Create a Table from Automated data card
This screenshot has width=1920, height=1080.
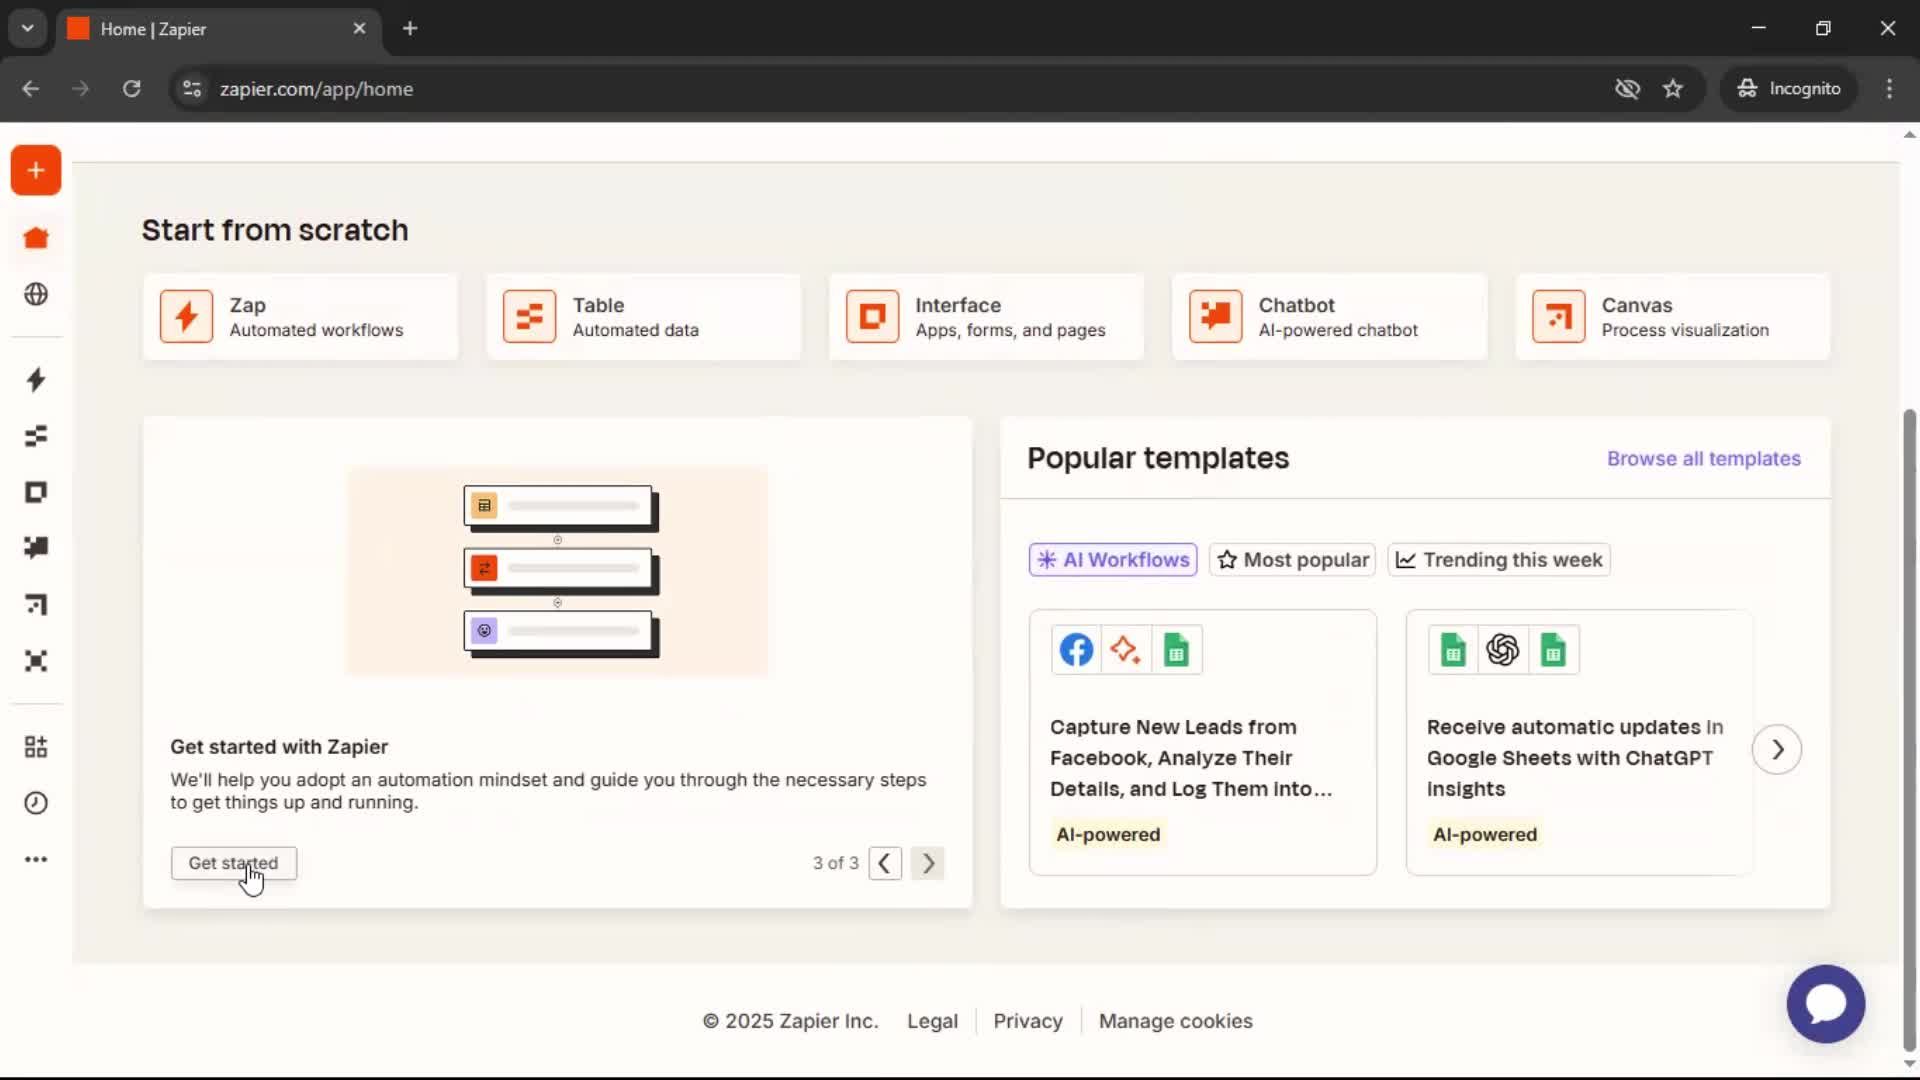click(643, 316)
